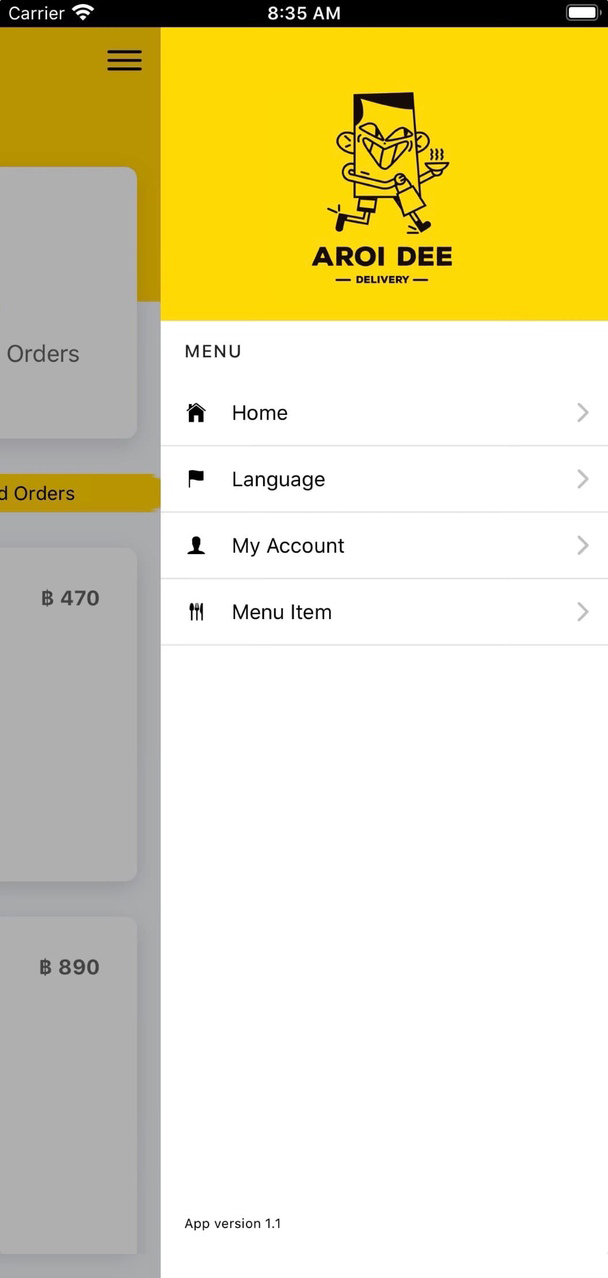Open the My Account row chevron

coord(582,546)
